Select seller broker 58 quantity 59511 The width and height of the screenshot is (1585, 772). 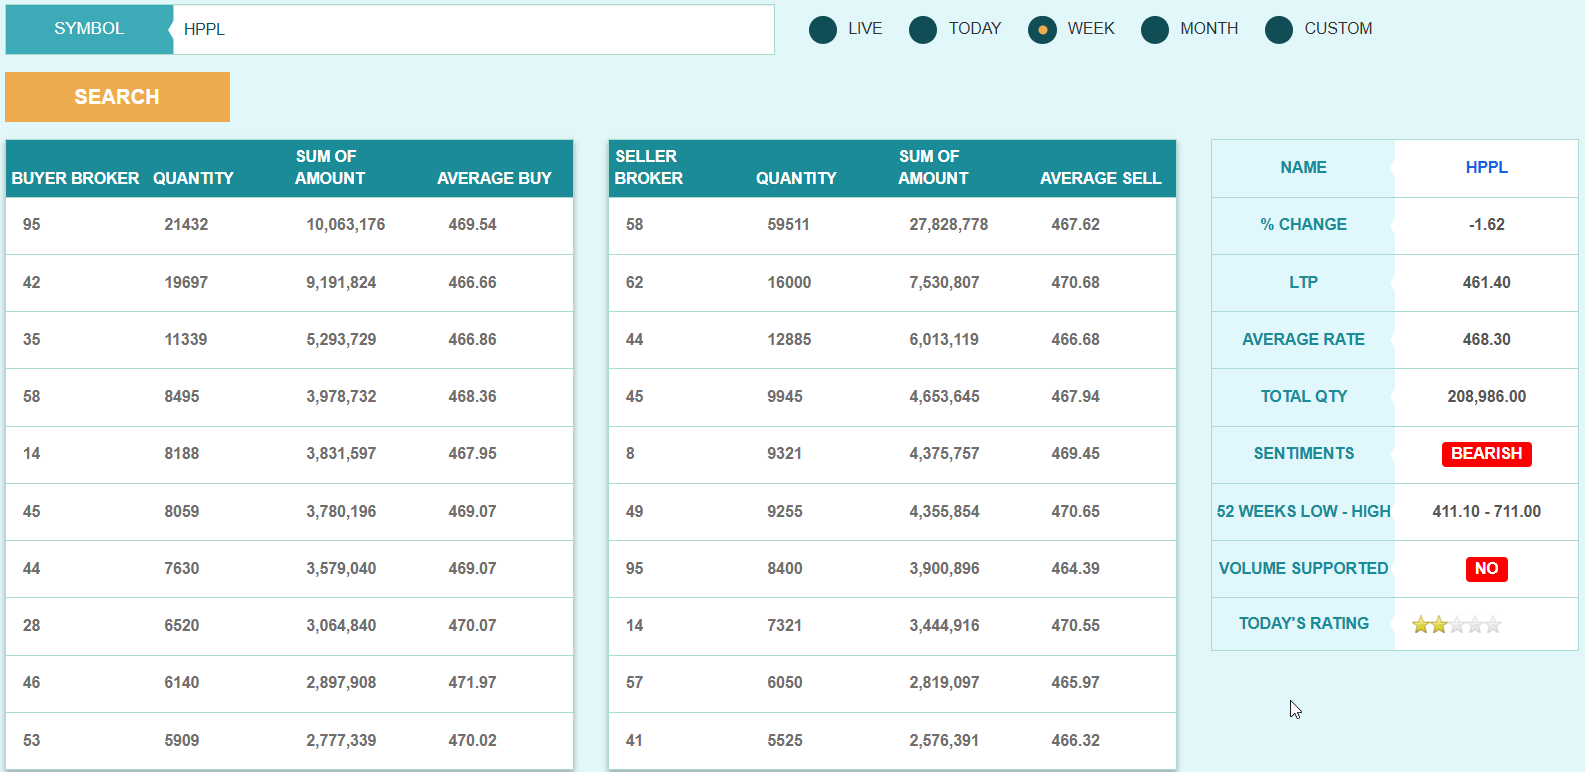[788, 225]
